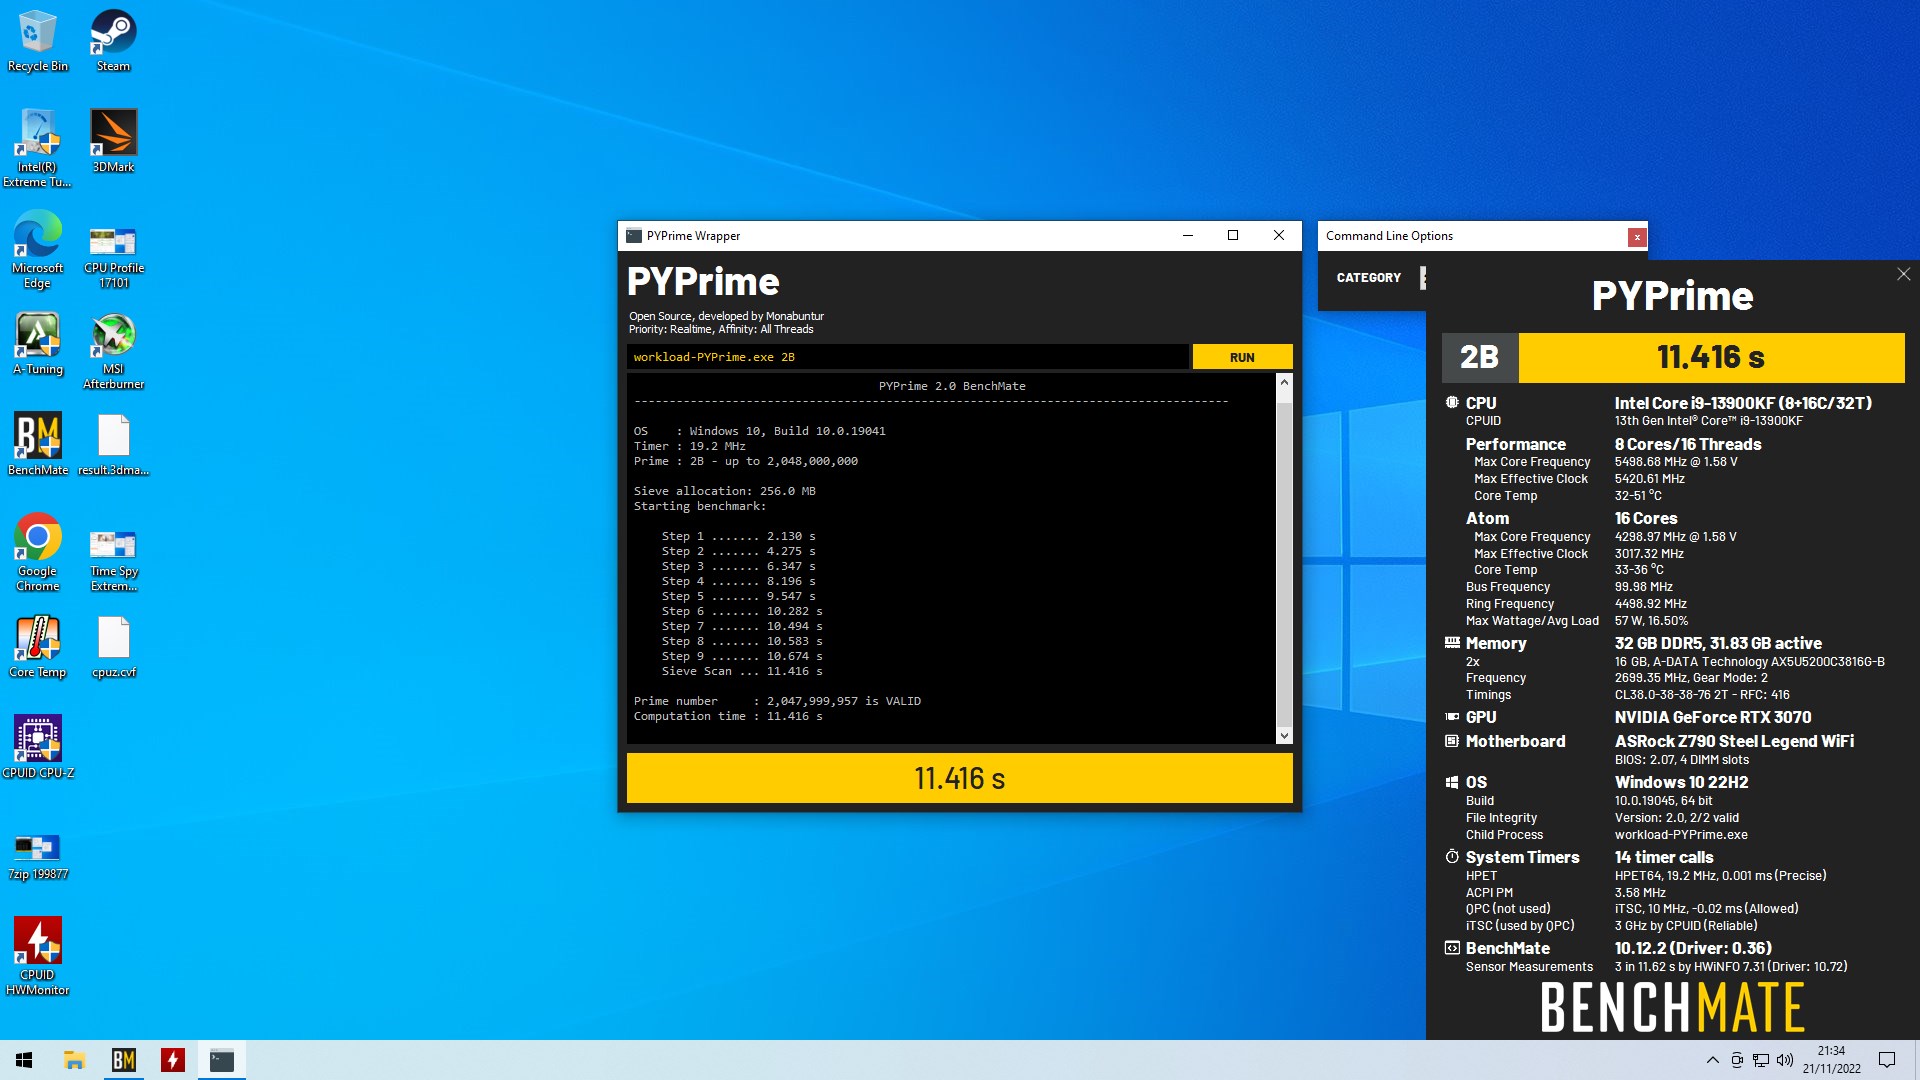Select the result.3dmark file icon
1920x1080 pixels.
tap(113, 444)
